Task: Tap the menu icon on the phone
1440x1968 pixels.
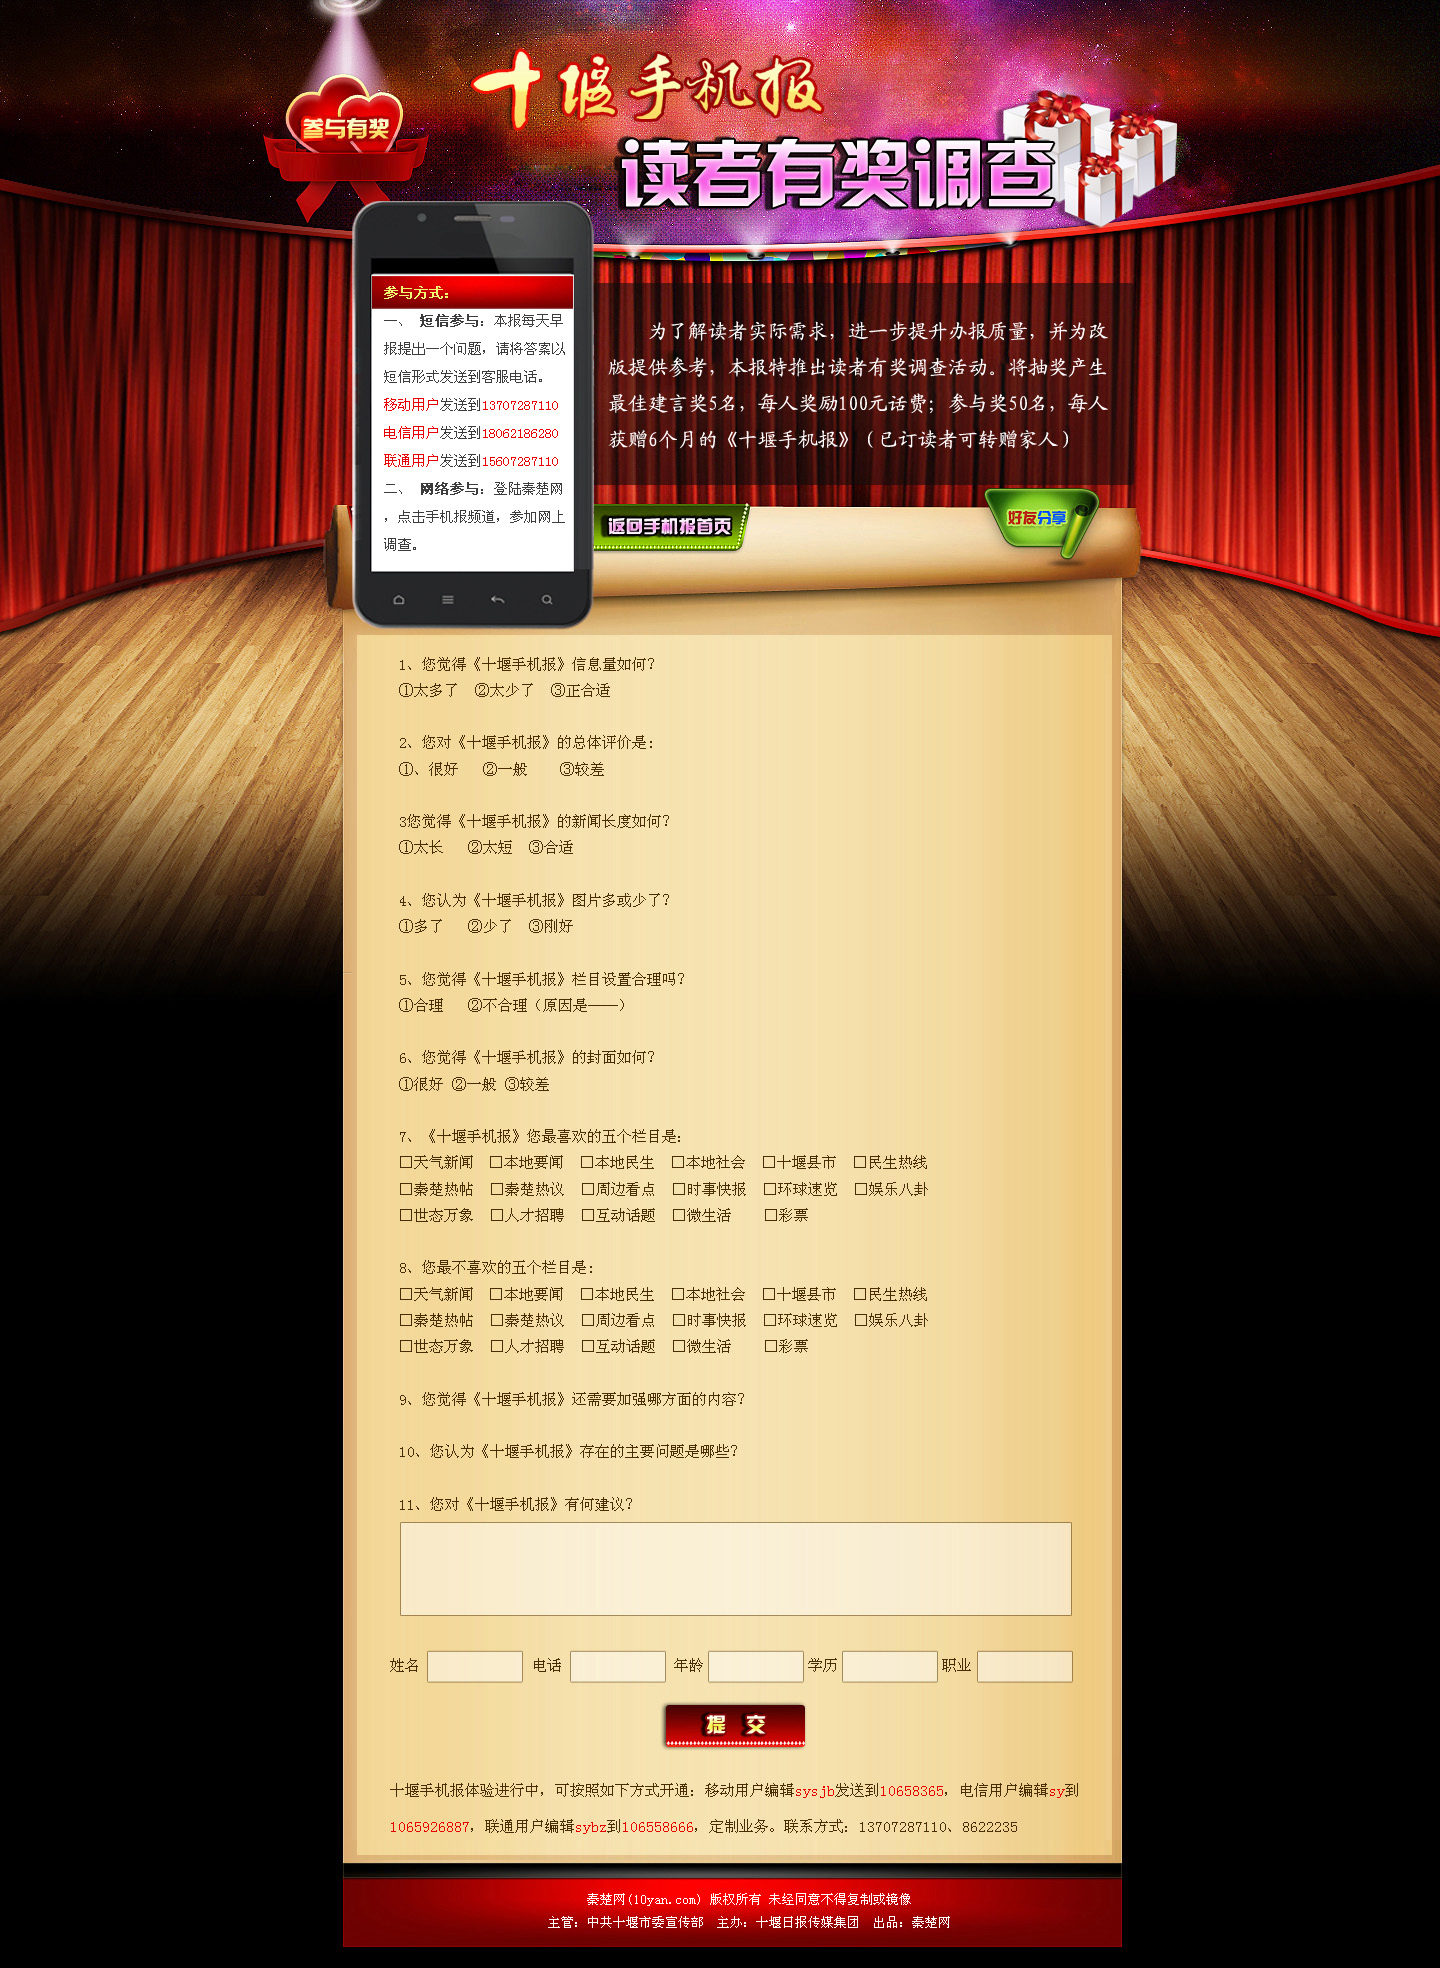Action: pyautogui.click(x=448, y=600)
